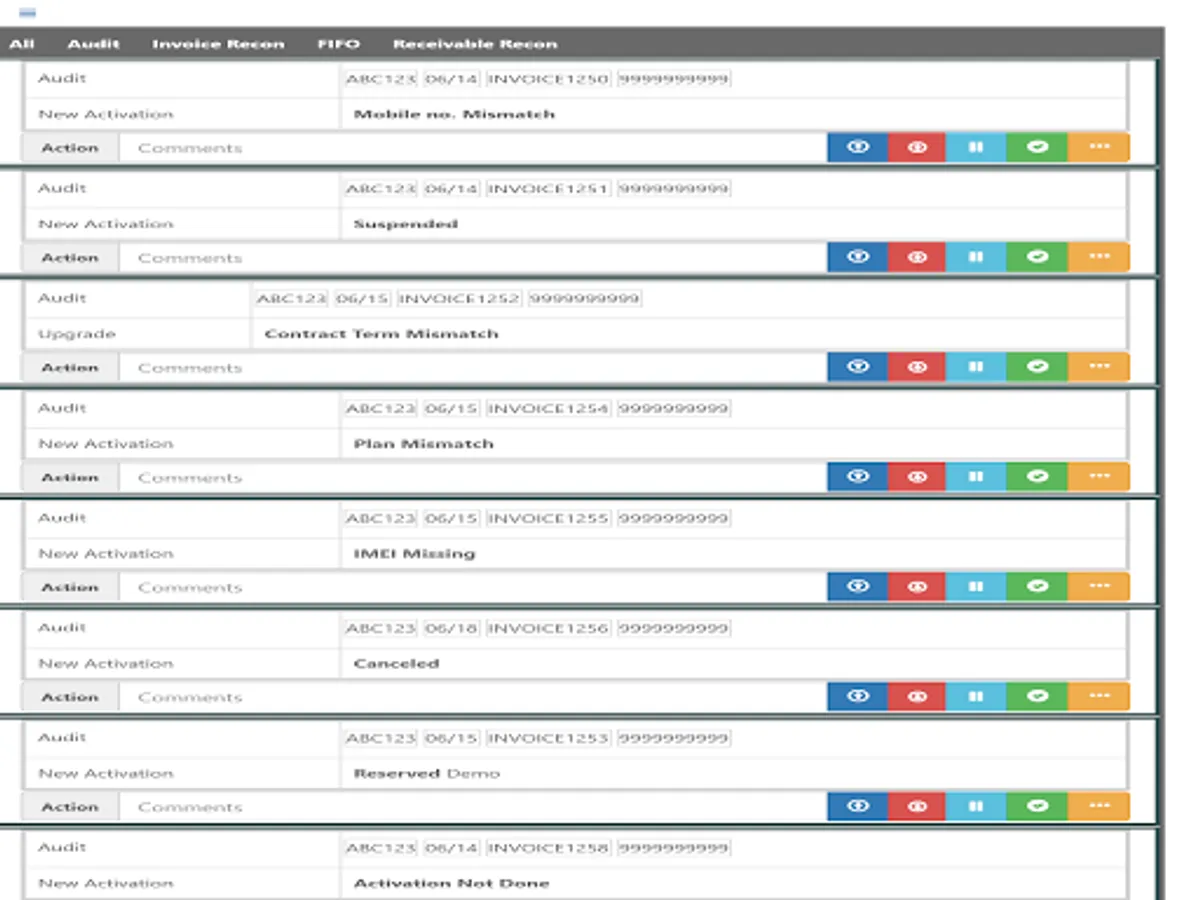Open orange ellipsis menu for Canceled row
Screen dimensions: 1200x900
coord(1098,697)
